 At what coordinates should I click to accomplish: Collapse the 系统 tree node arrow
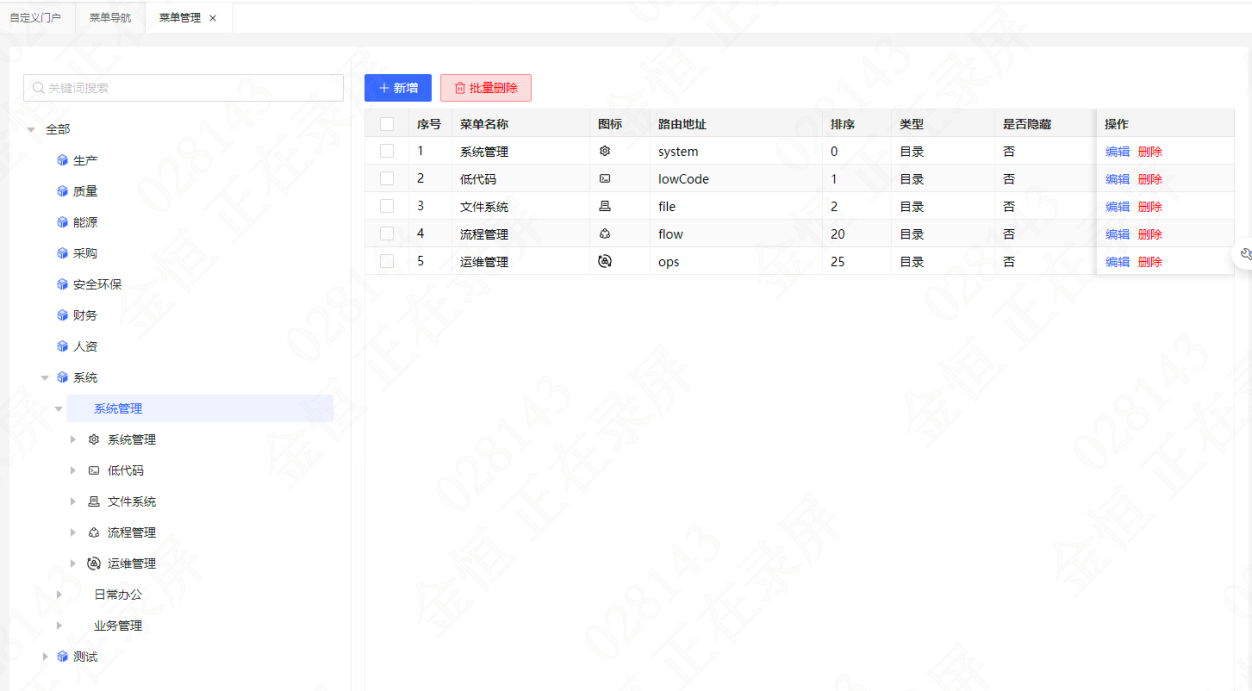coord(45,378)
